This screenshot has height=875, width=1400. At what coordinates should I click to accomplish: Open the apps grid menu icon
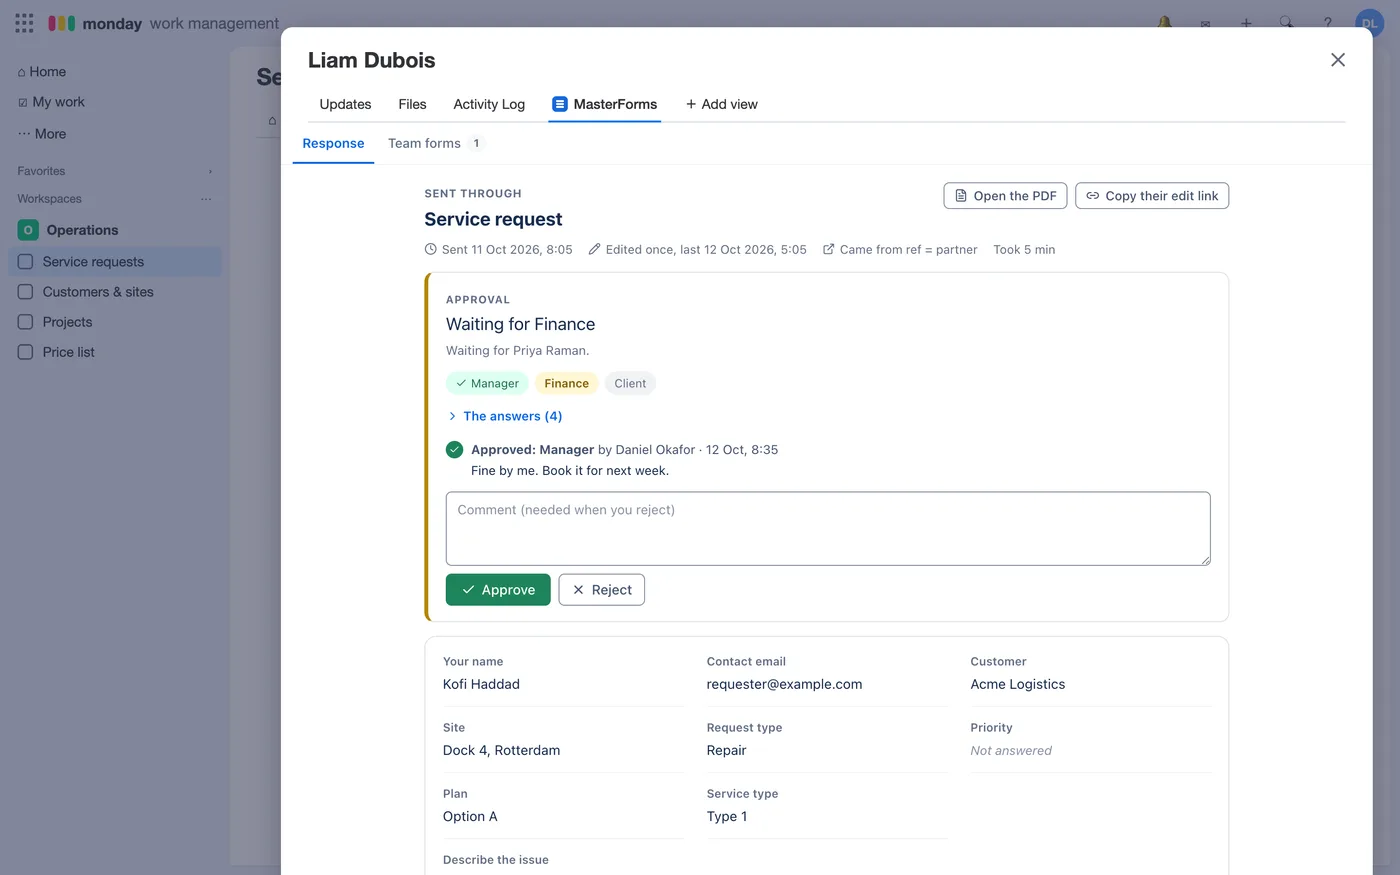[x=24, y=23]
